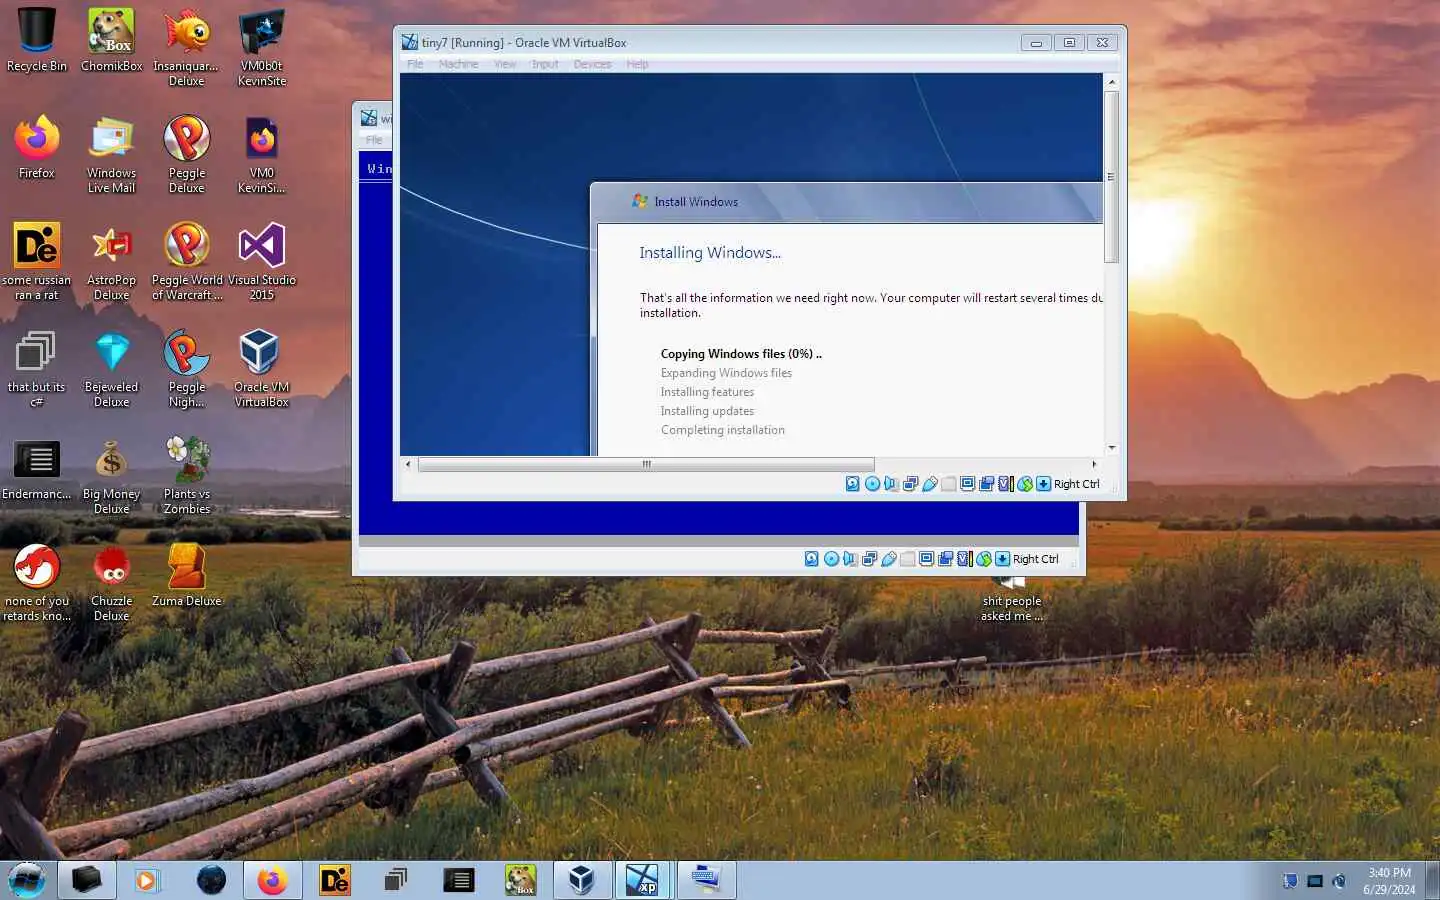Select AstroPop Deluxe desktop icon
Screen dimensions: 1440x900
111,262
